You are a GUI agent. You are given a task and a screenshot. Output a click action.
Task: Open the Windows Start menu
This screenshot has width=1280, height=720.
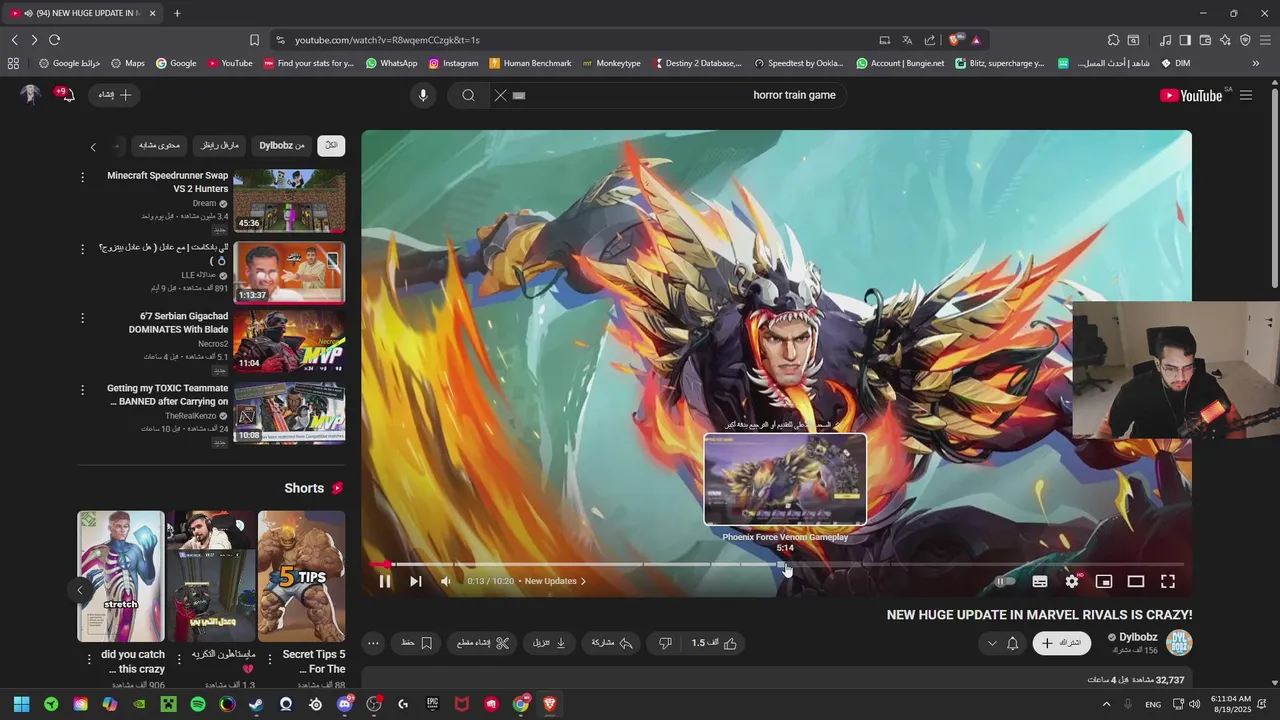[21, 704]
